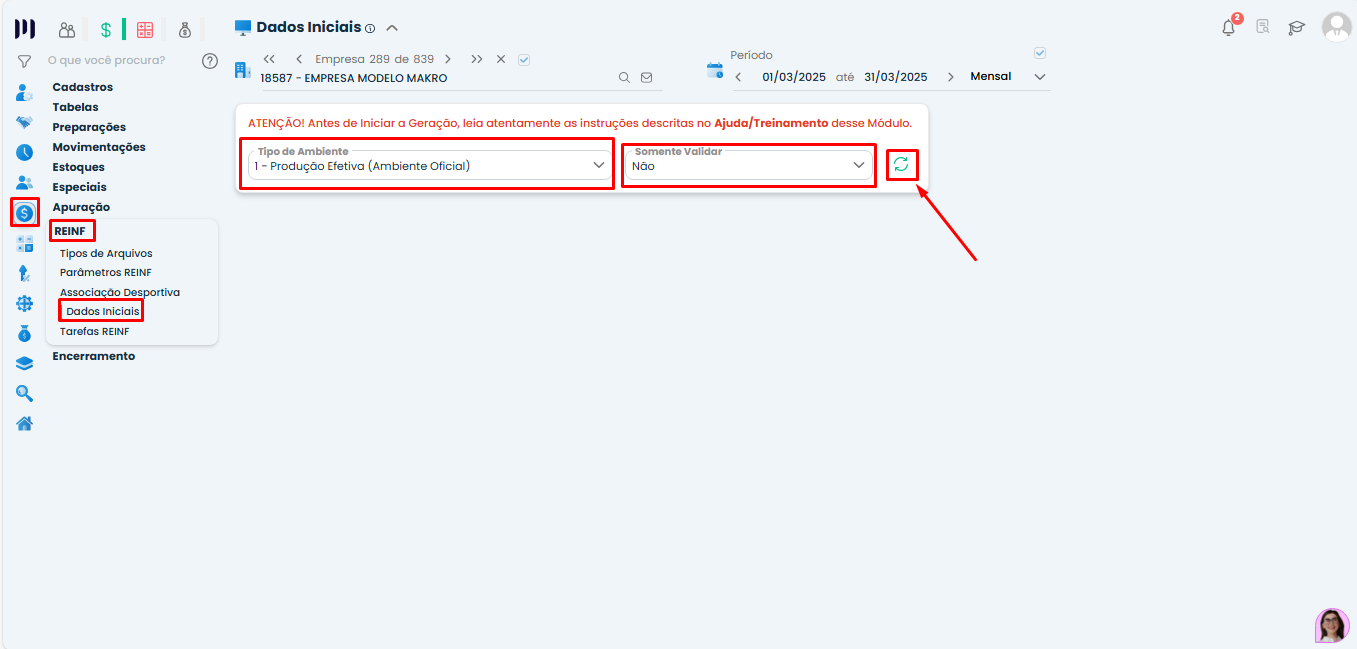This screenshot has height=649, width=1357.
Task: Go to next company arrow
Action: (448, 59)
